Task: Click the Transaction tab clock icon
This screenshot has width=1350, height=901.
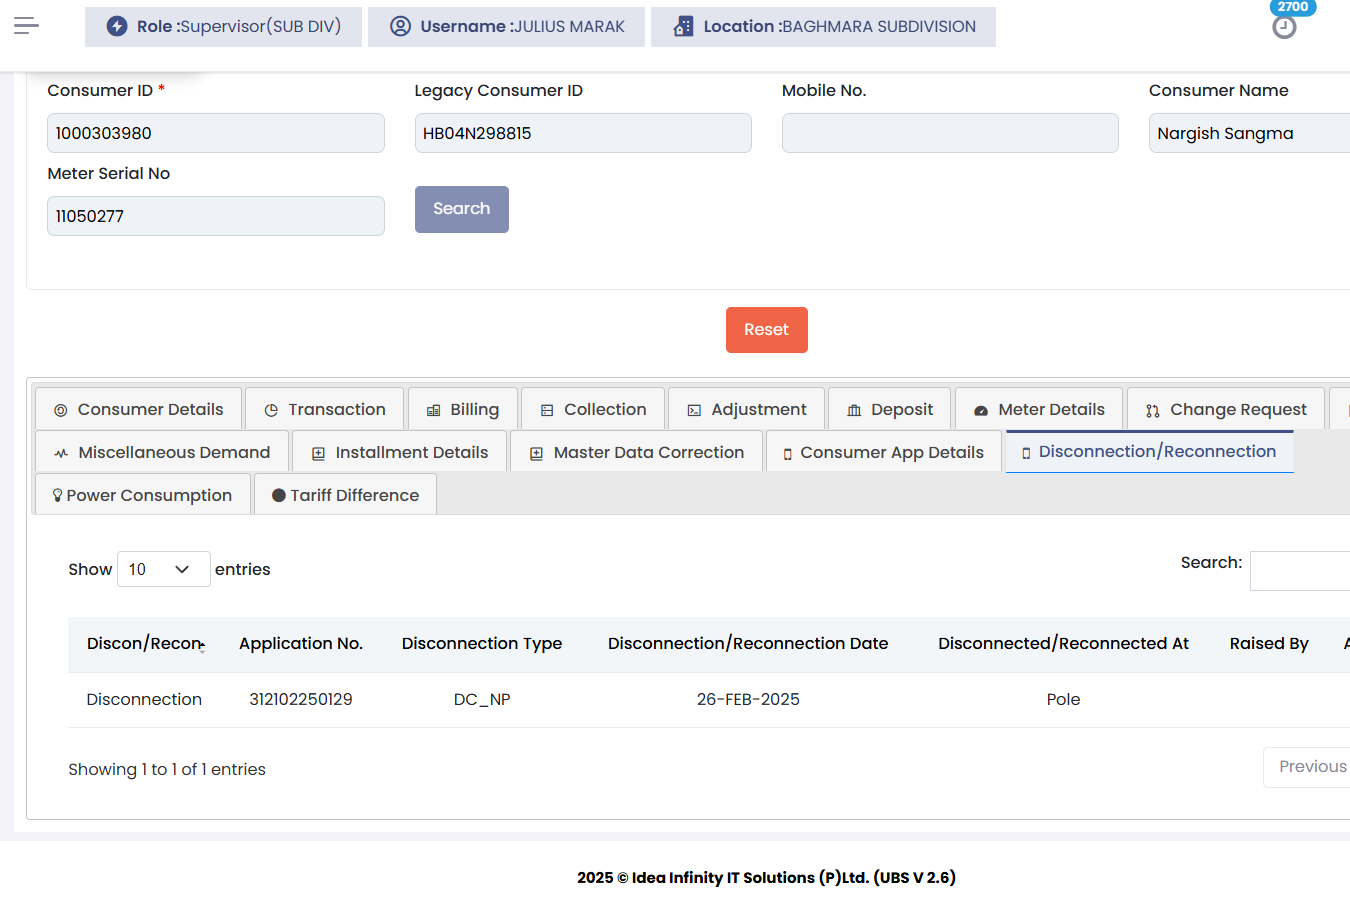Action: [x=271, y=410]
